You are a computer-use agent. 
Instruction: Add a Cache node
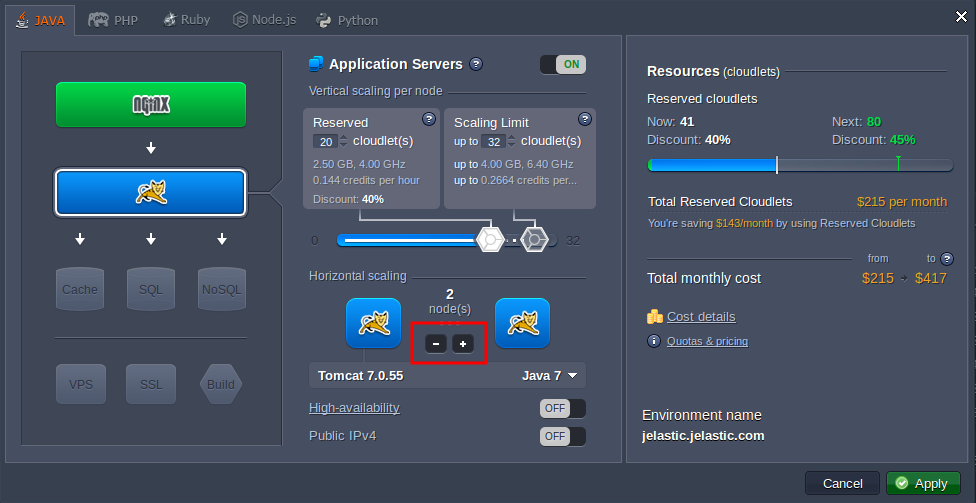point(80,289)
